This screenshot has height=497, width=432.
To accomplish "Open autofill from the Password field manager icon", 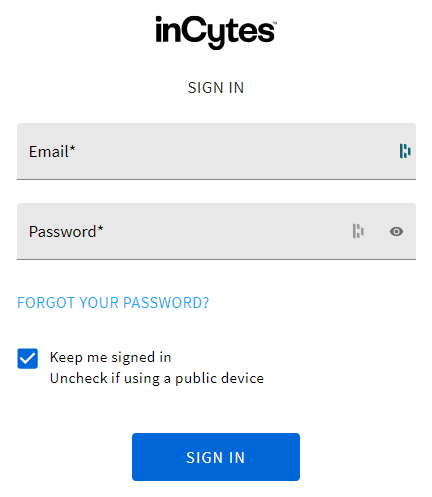I will click(x=358, y=231).
